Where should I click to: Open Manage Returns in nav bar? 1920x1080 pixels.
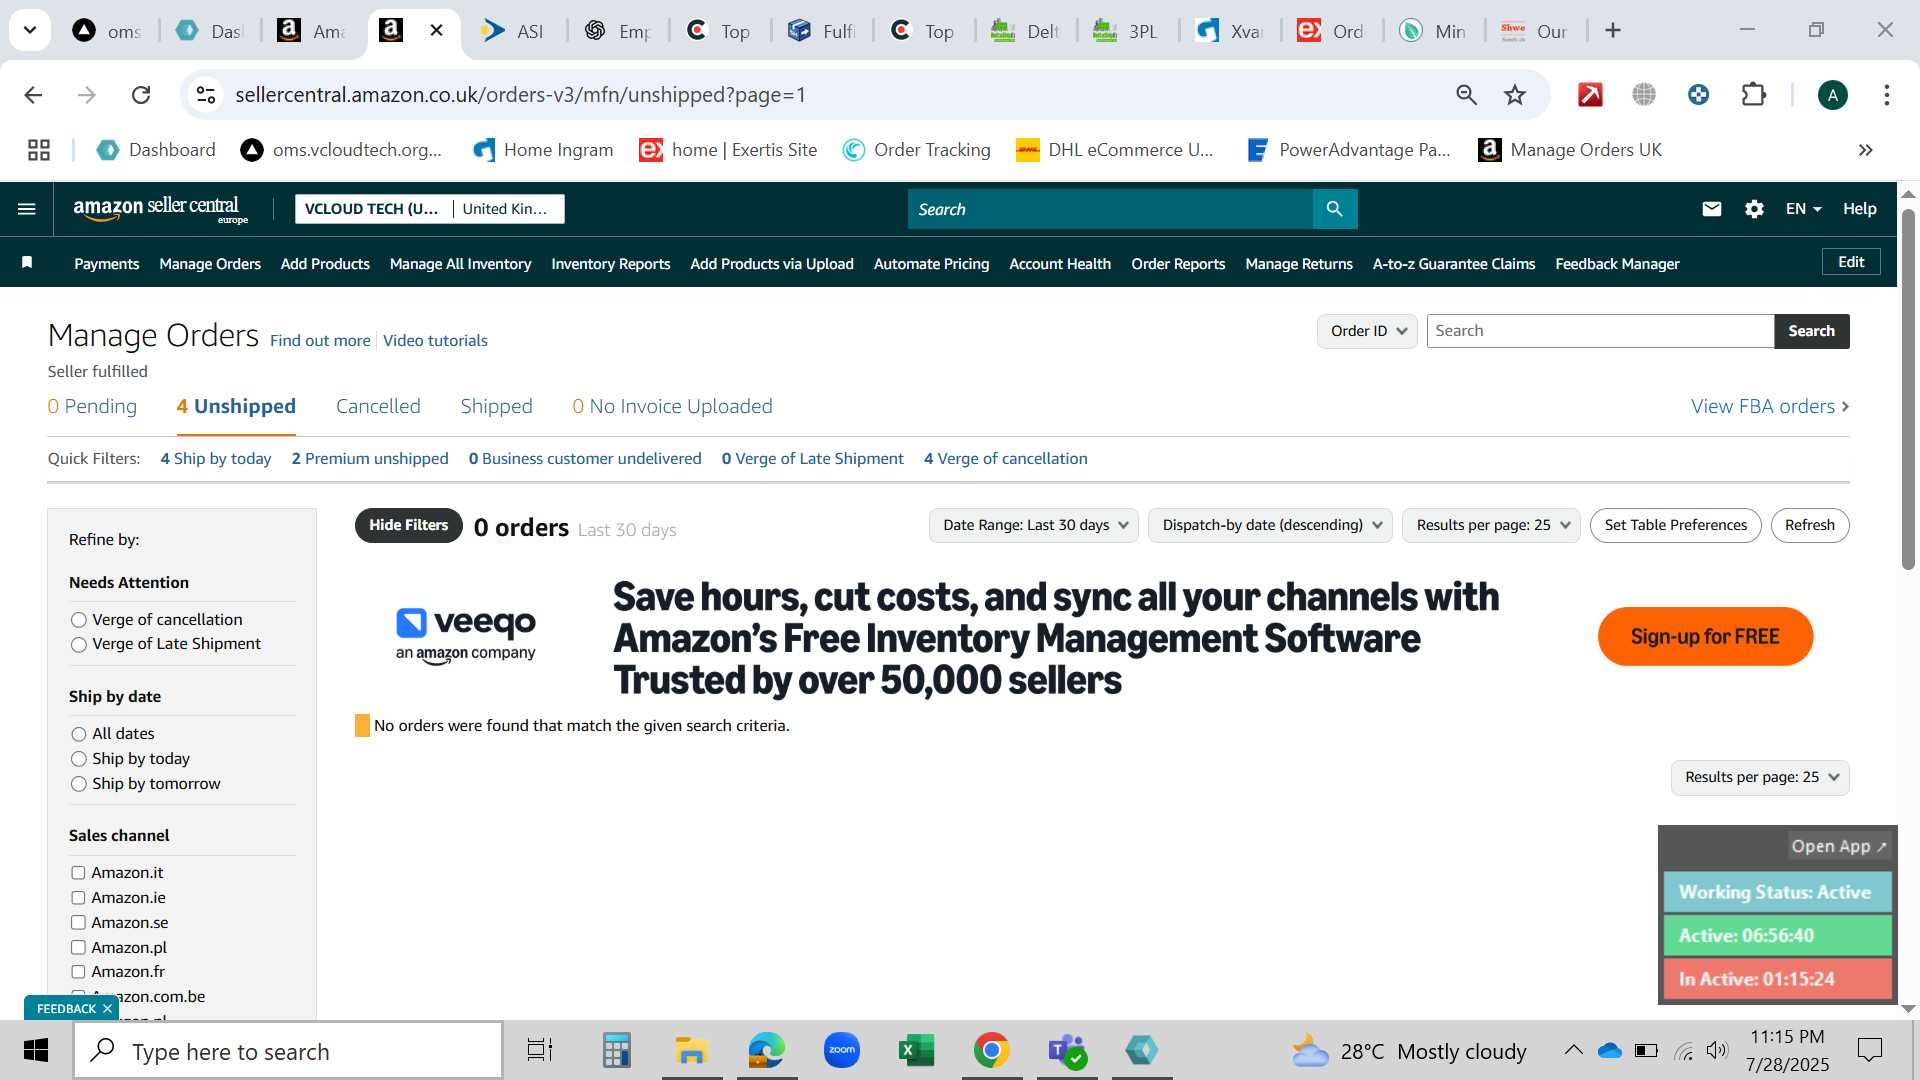[x=1299, y=264]
